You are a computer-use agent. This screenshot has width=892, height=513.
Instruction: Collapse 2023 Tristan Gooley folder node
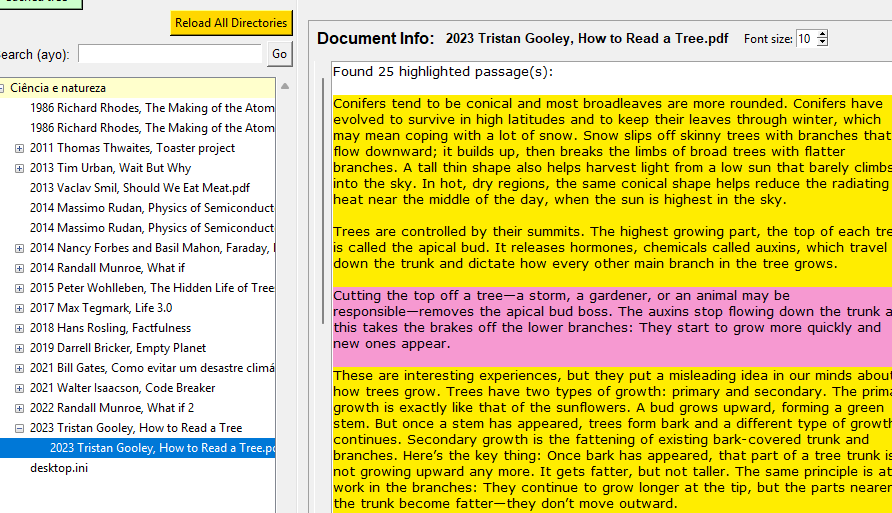tap(19, 428)
